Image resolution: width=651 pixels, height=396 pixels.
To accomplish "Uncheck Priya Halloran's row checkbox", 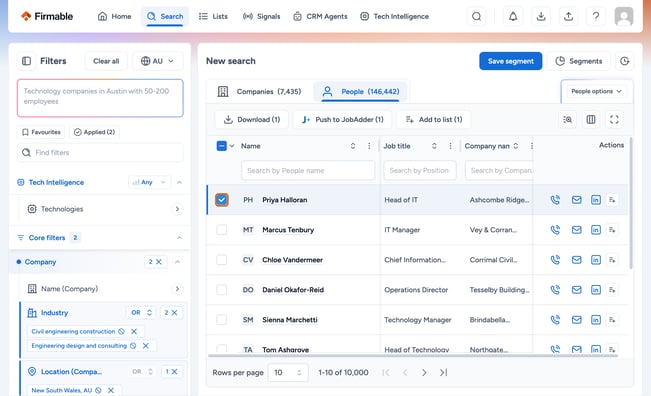I will point(222,200).
